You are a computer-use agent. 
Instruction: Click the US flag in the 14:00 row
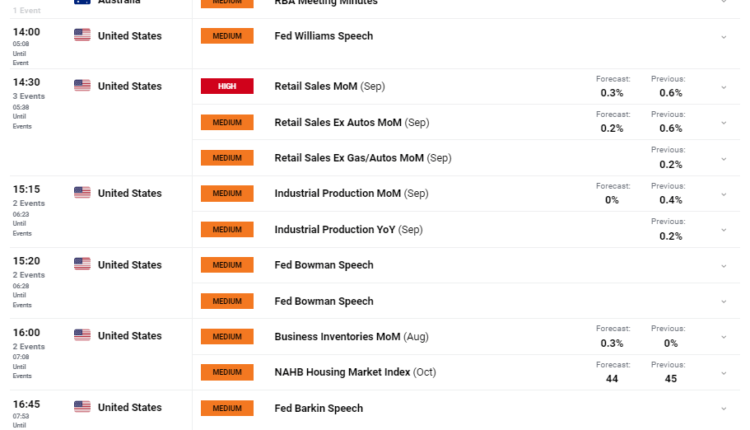[82, 35]
